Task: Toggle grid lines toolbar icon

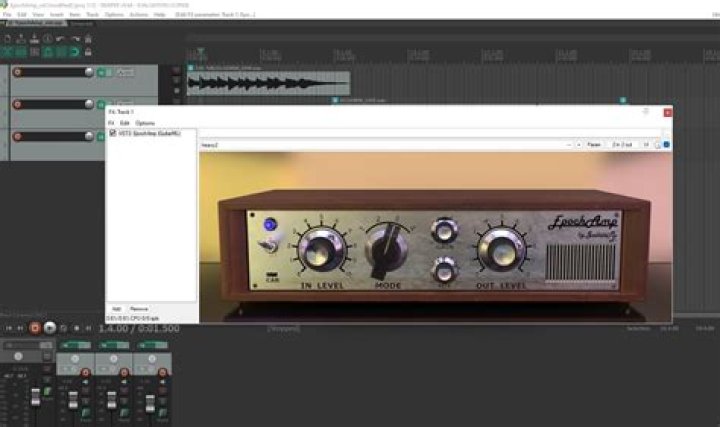Action: click(x=61, y=52)
